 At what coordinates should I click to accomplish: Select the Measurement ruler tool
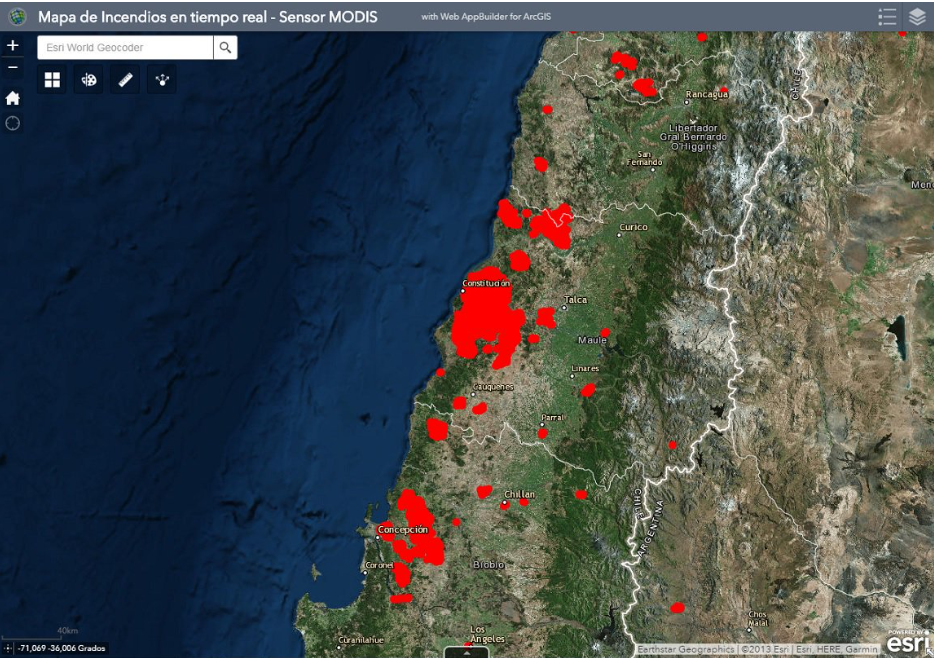pos(124,80)
